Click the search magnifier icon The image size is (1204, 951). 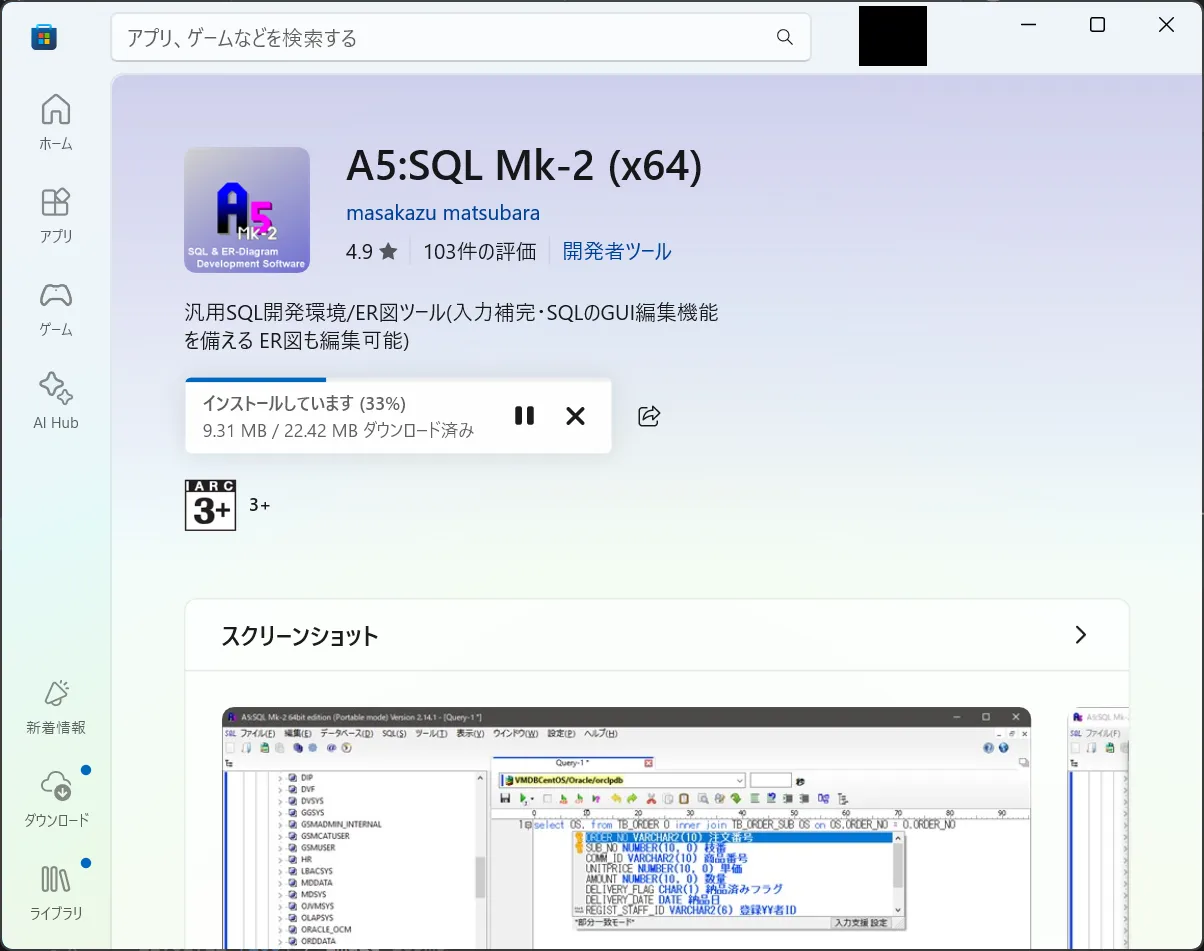click(x=785, y=37)
